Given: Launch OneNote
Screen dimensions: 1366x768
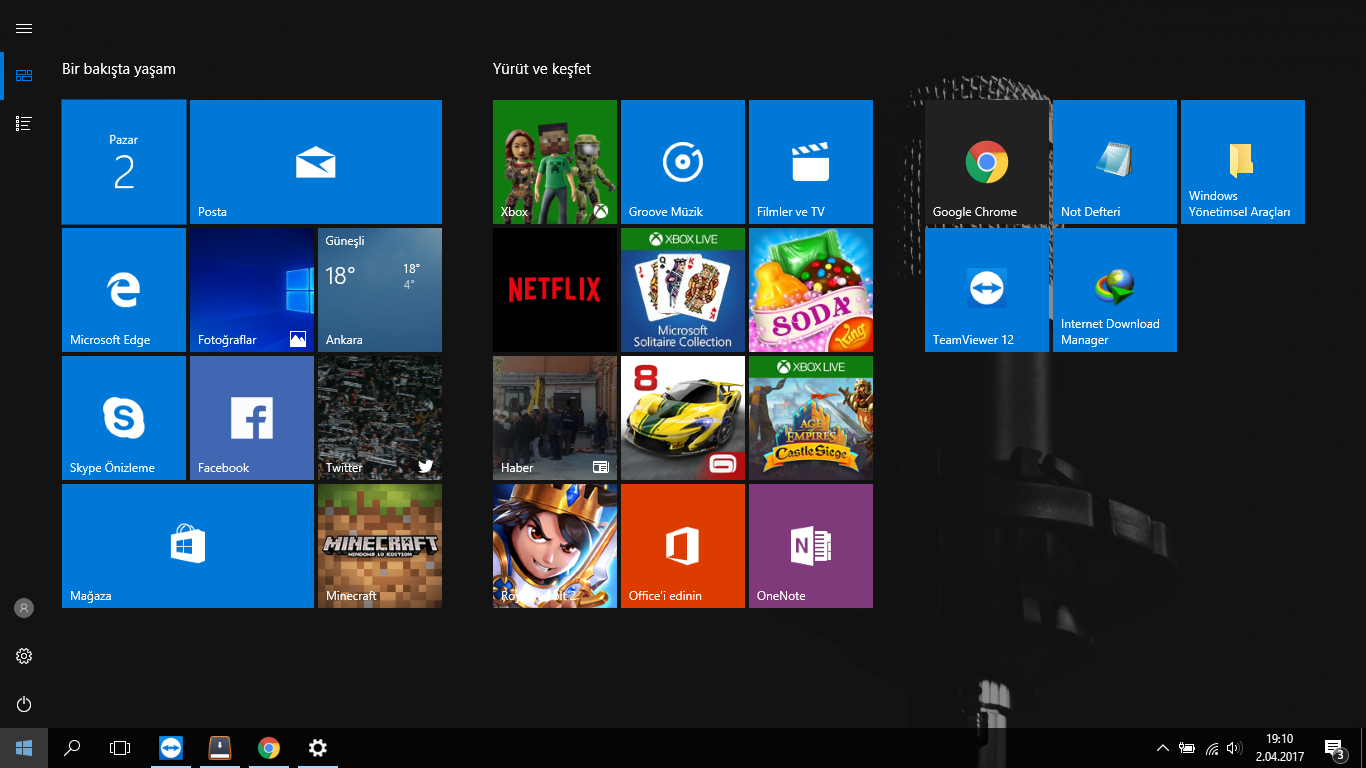Looking at the screenshot, I should tap(810, 545).
